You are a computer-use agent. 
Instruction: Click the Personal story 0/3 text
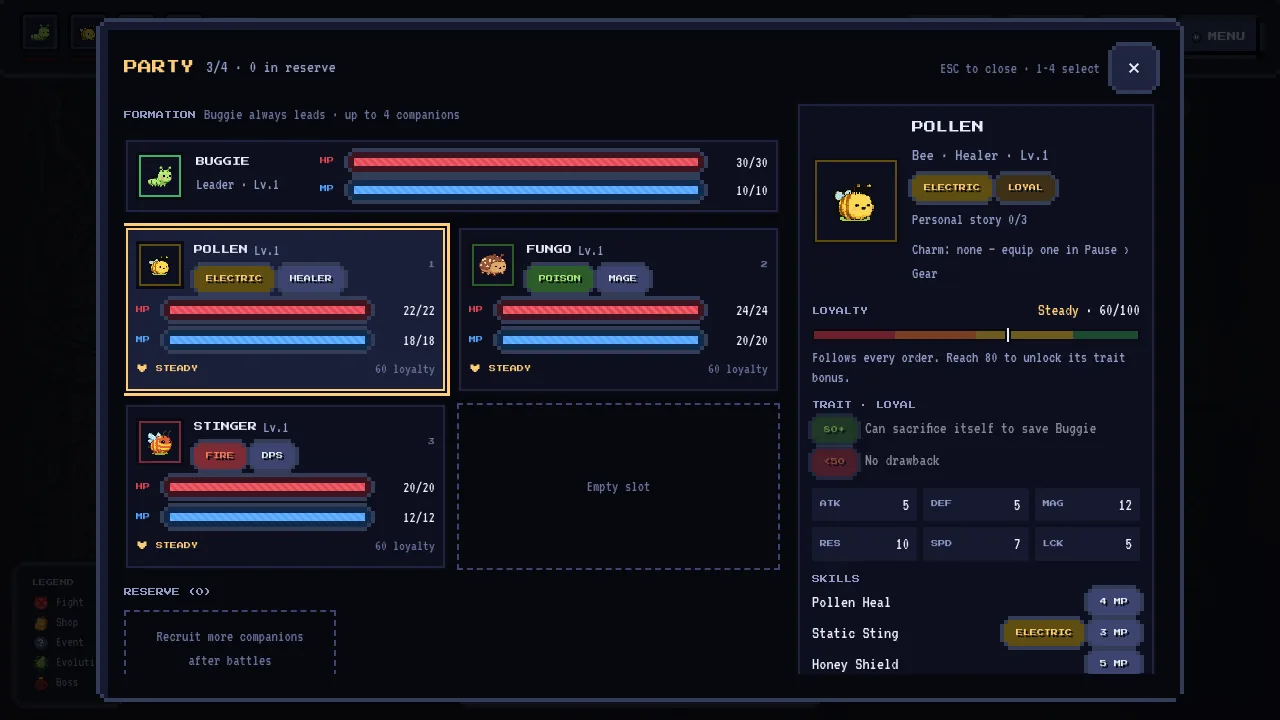coord(969,220)
